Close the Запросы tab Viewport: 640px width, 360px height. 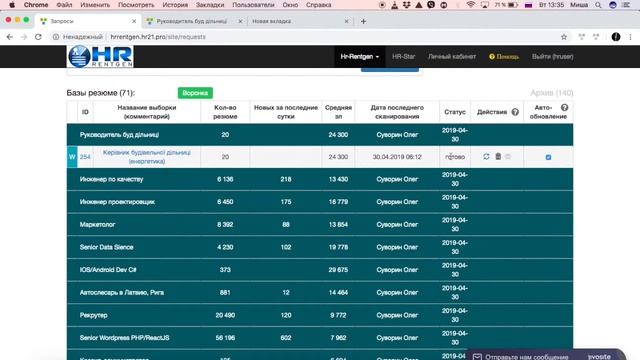click(x=134, y=21)
